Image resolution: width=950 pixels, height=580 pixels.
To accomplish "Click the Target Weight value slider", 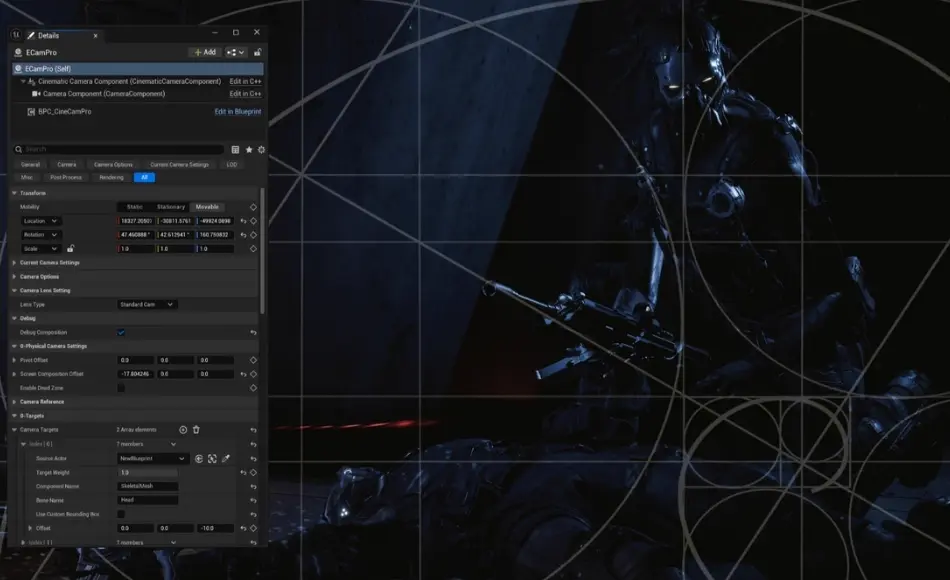I will click(148, 473).
